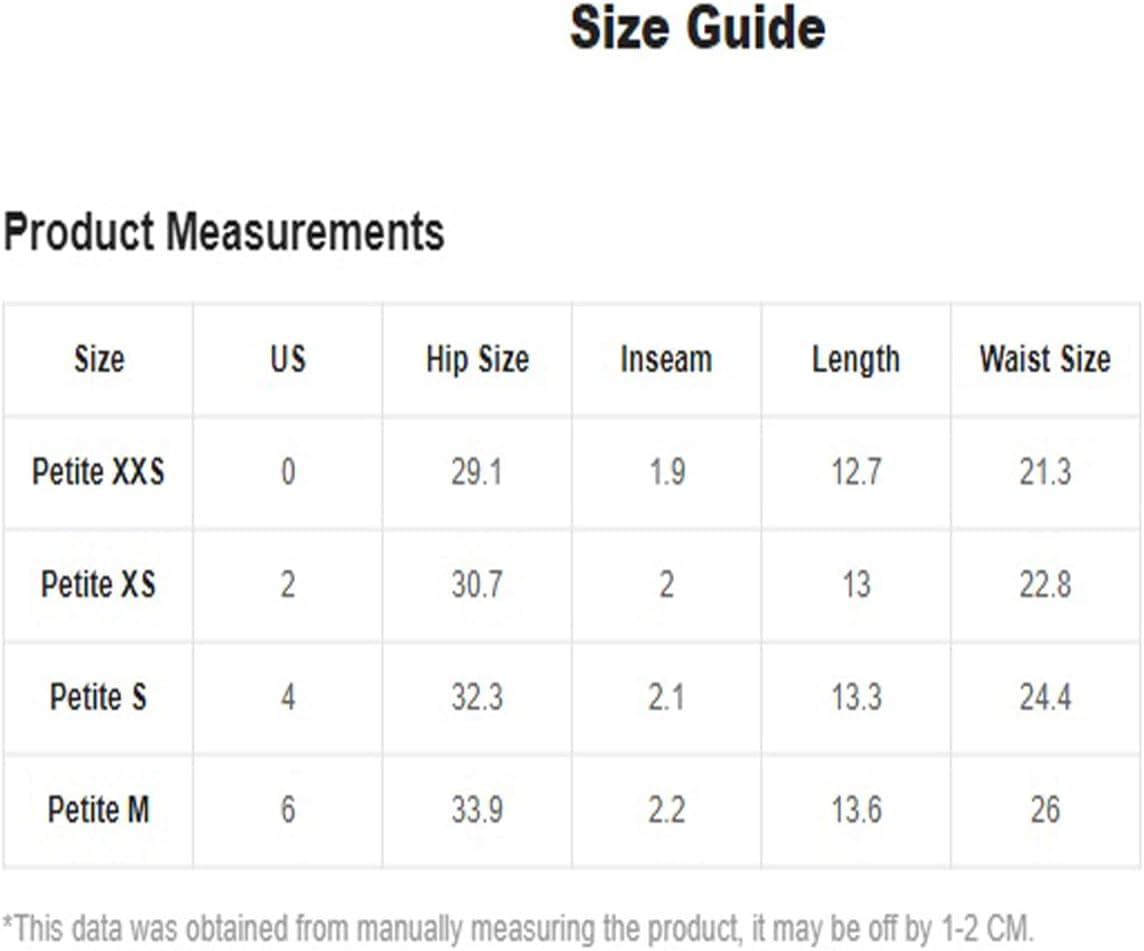1144x951 pixels.
Task: Click the Petite M row label
Action: [98, 809]
